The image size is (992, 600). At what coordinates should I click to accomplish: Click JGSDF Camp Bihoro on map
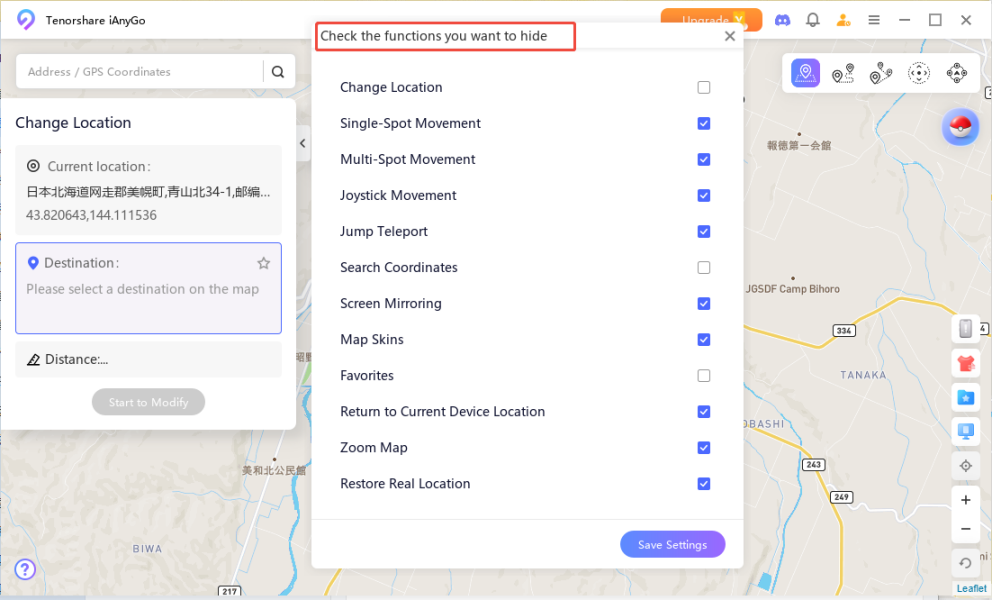[x=792, y=289]
